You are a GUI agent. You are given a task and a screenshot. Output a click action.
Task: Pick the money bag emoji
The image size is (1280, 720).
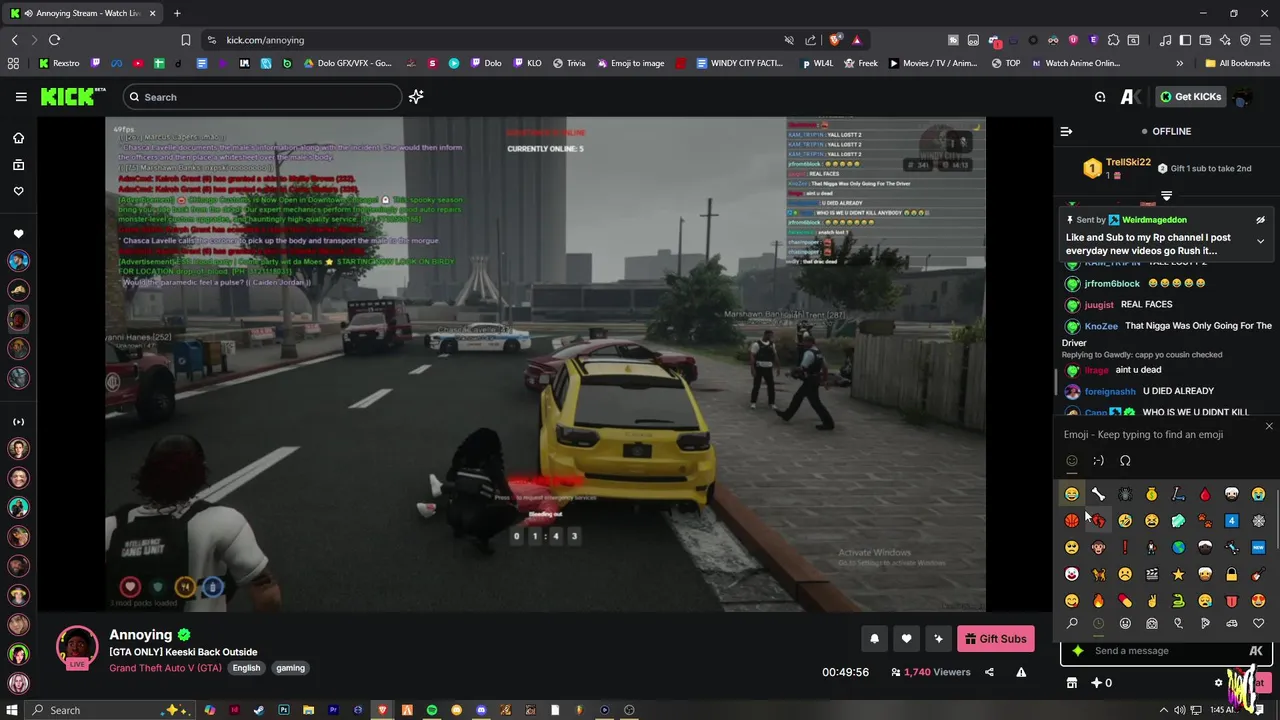tap(1152, 494)
